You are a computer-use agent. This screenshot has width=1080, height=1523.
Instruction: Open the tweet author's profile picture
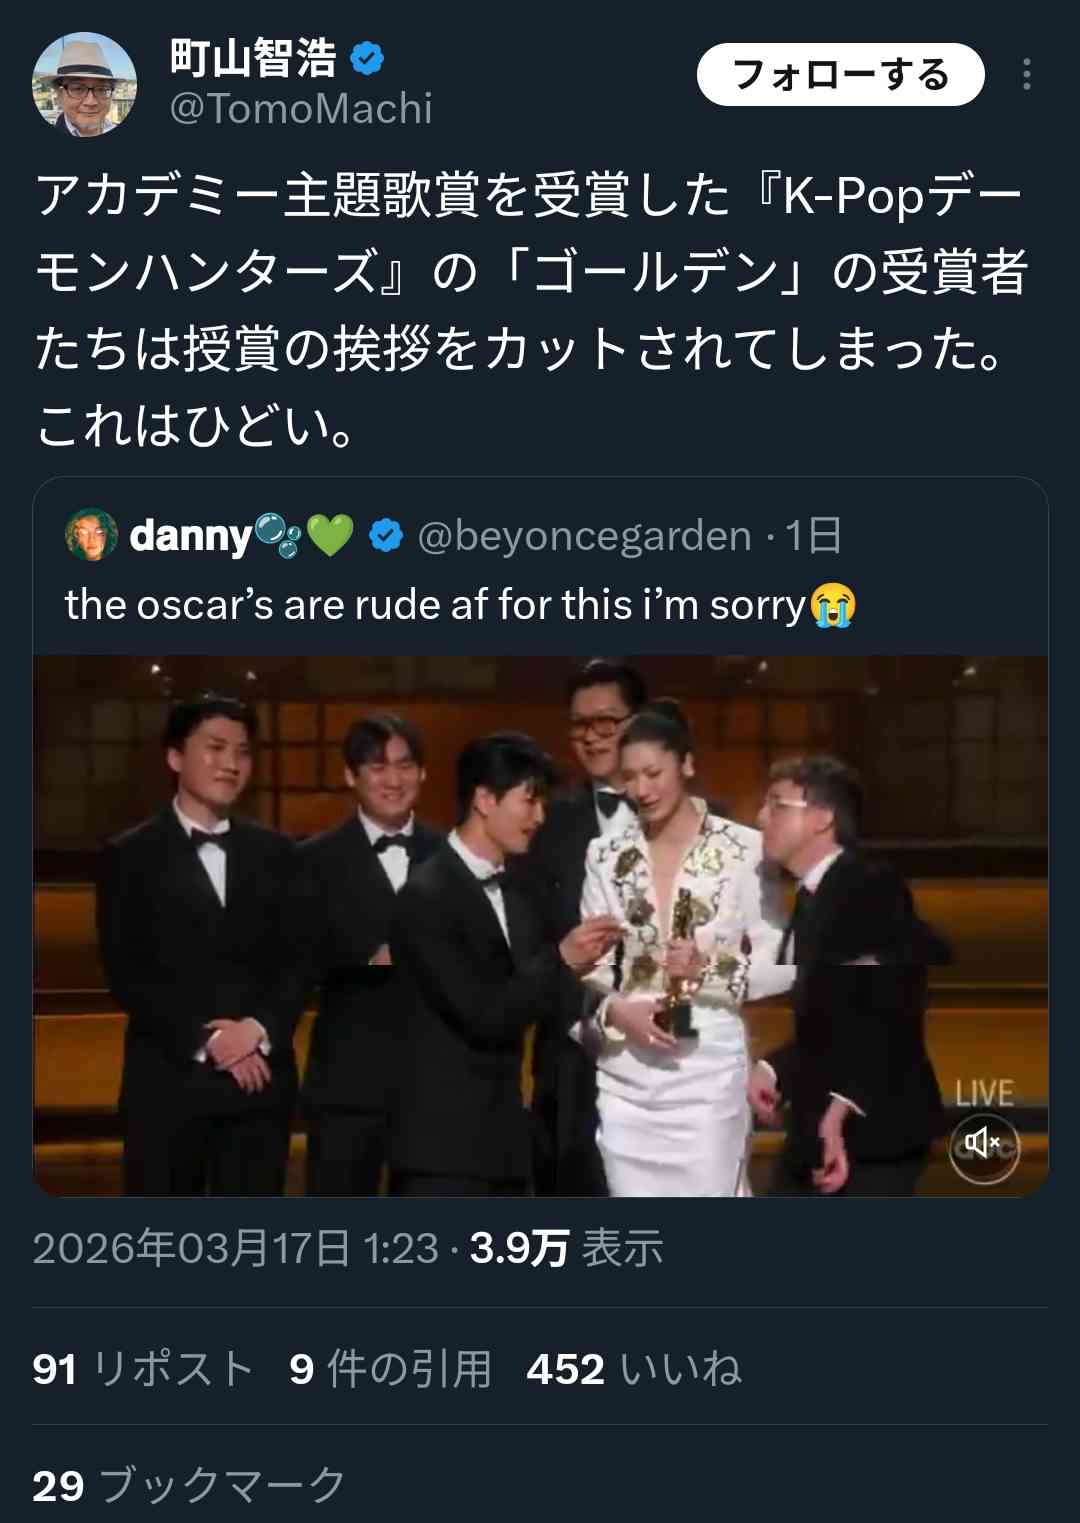click(84, 84)
